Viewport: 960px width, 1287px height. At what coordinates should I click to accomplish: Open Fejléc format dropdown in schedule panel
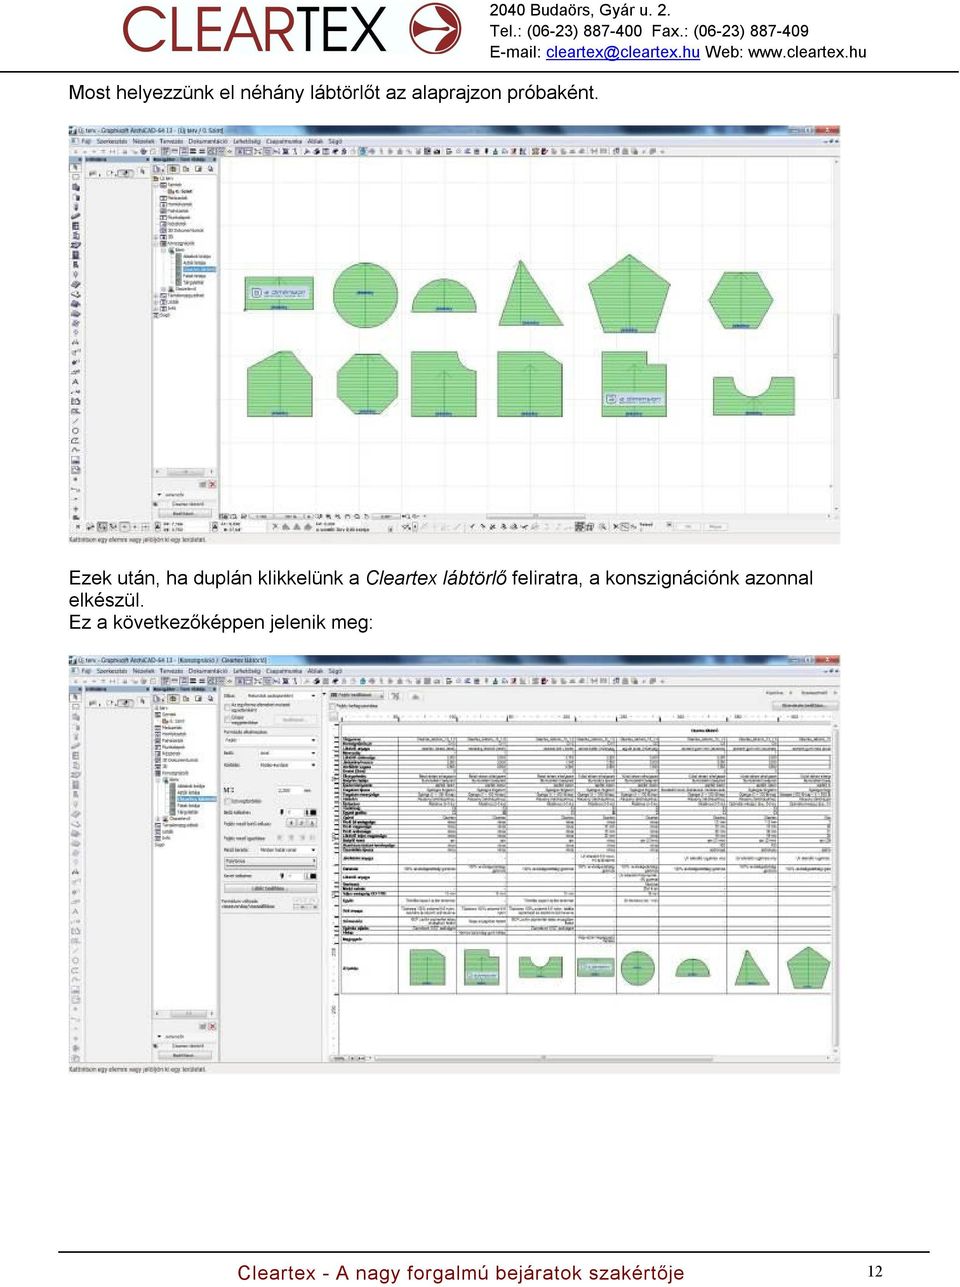[x=270, y=740]
